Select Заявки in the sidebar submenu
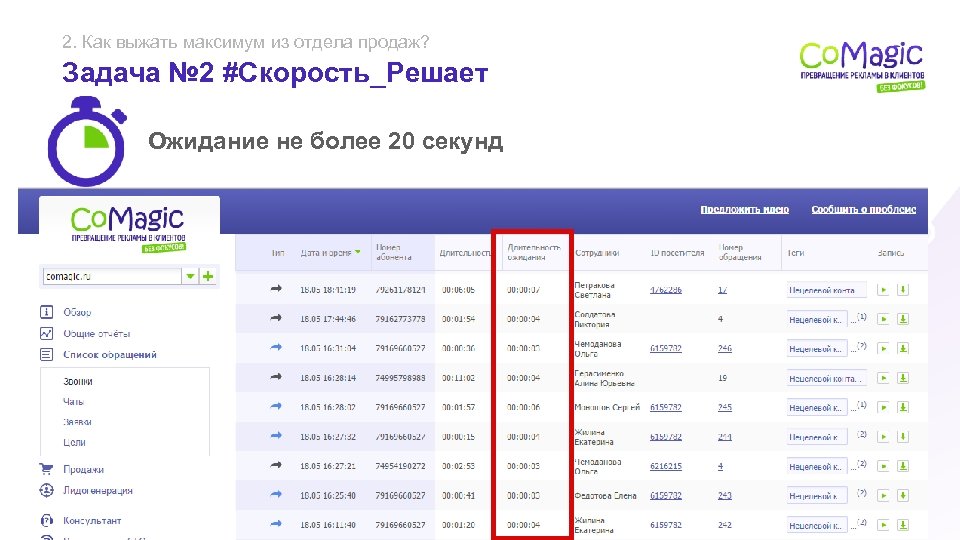This screenshot has width=960, height=540. pyautogui.click(x=77, y=422)
